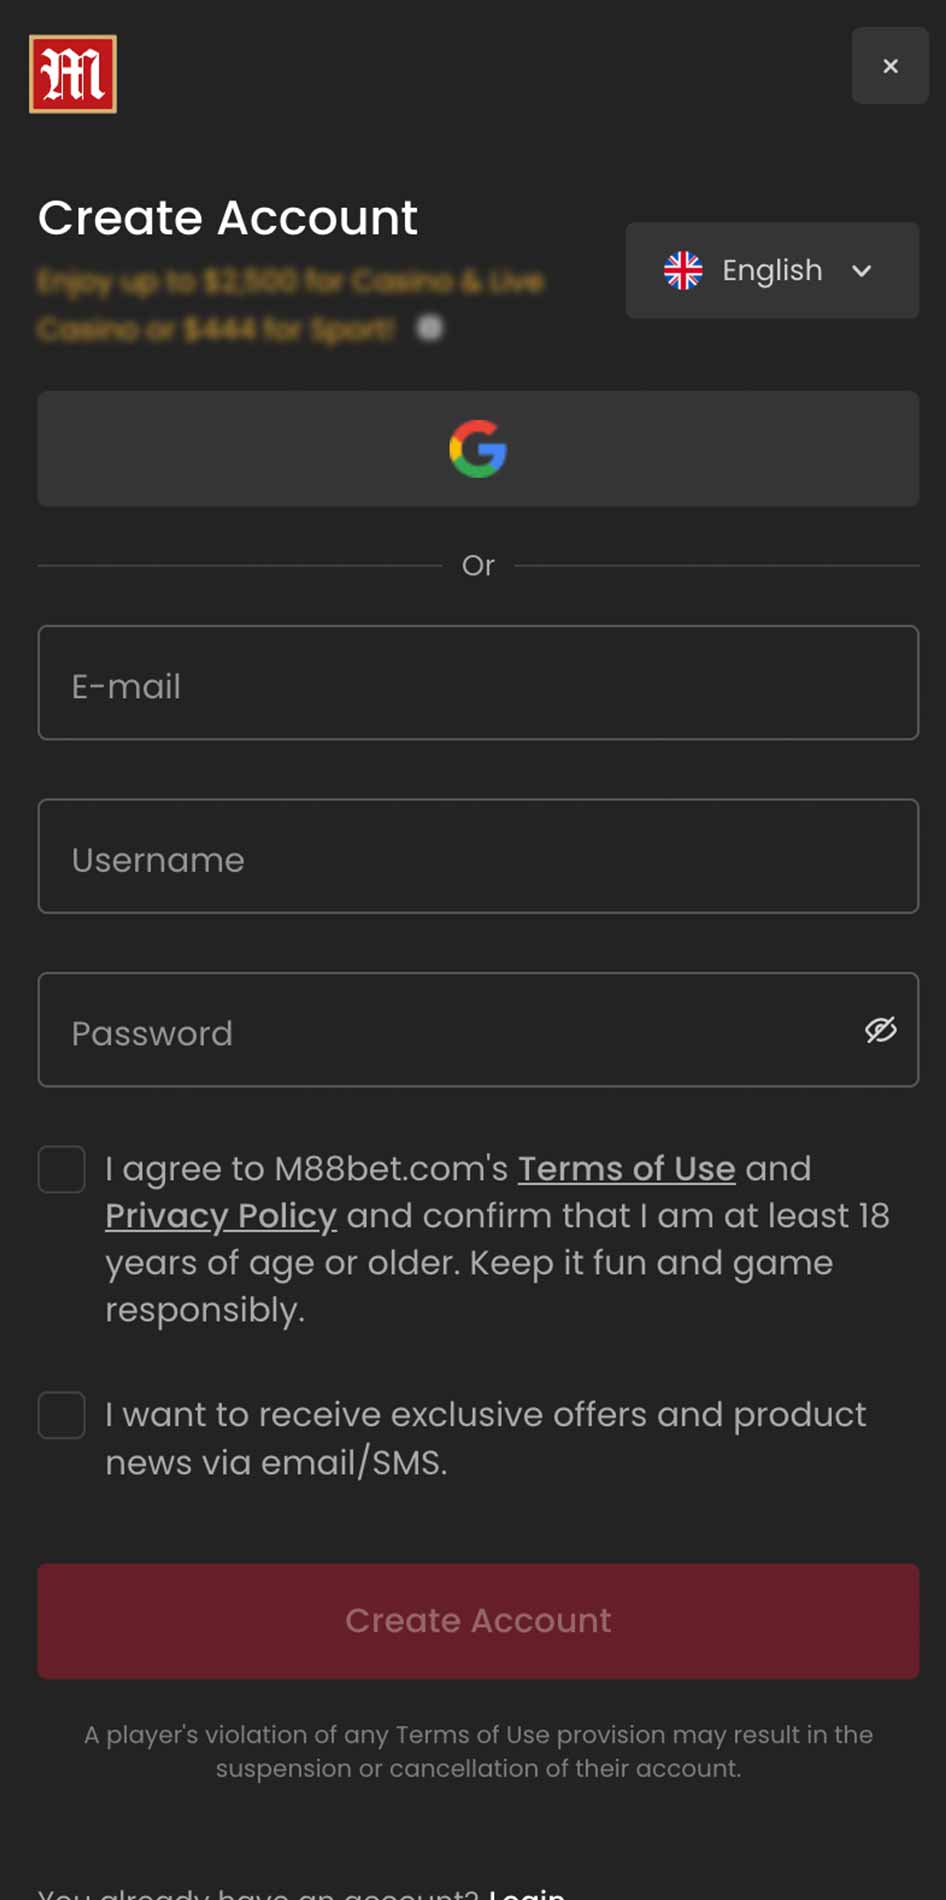Focus the Username input field
This screenshot has width=946, height=1900.
click(478, 856)
